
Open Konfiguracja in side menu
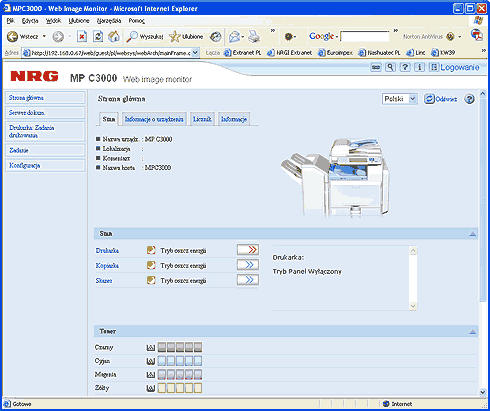pos(45,165)
